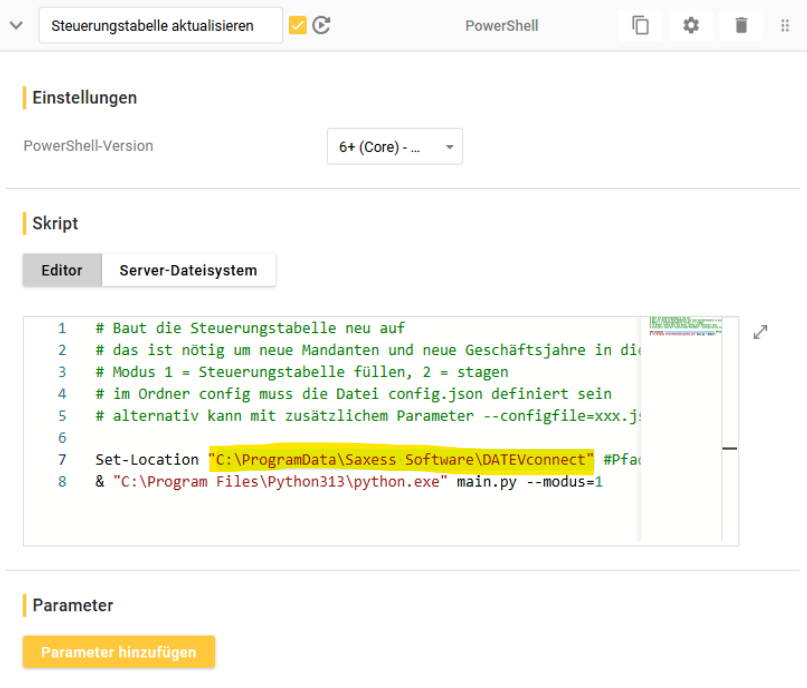Expand the script editor to fullscreen
The image size is (807, 688).
click(760, 332)
